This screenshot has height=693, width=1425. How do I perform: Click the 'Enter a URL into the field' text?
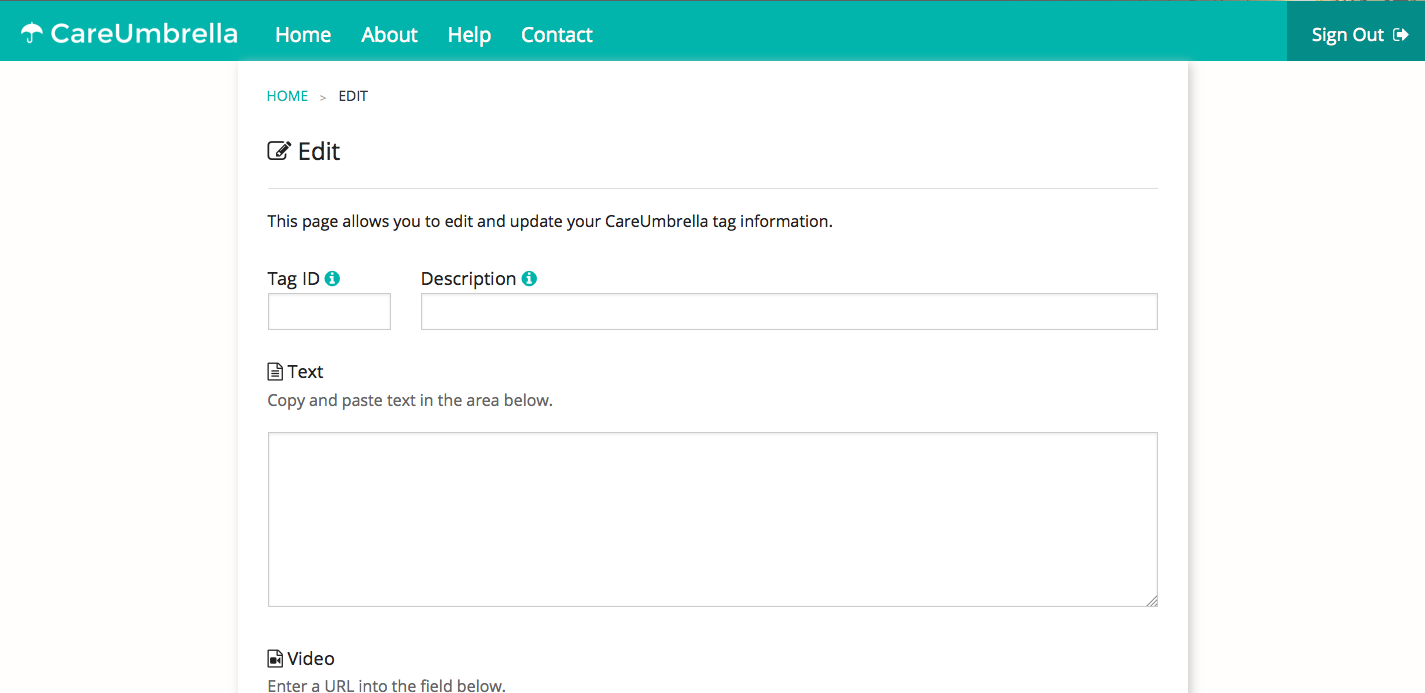(386, 685)
